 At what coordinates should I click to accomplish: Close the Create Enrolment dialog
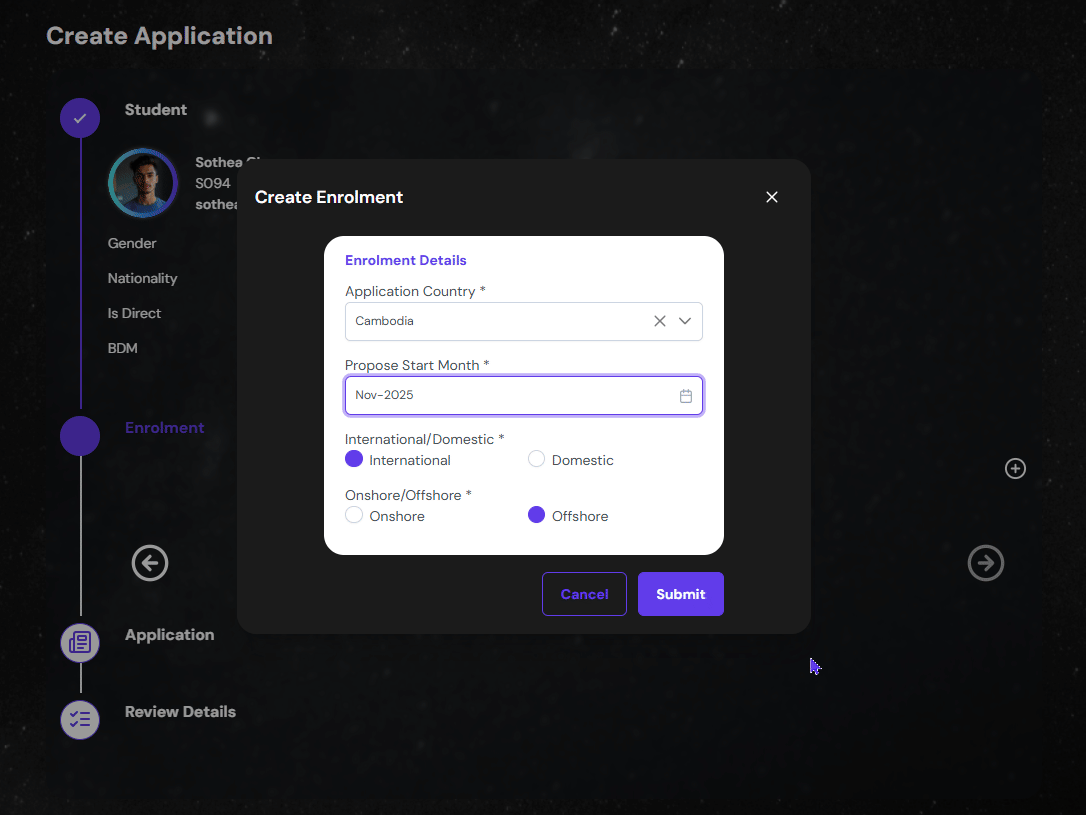771,197
